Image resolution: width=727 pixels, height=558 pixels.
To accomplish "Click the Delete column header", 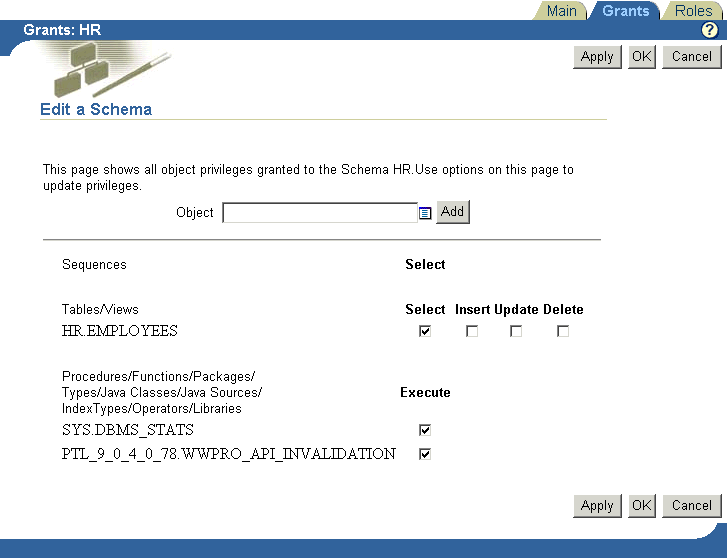I will tap(563, 309).
